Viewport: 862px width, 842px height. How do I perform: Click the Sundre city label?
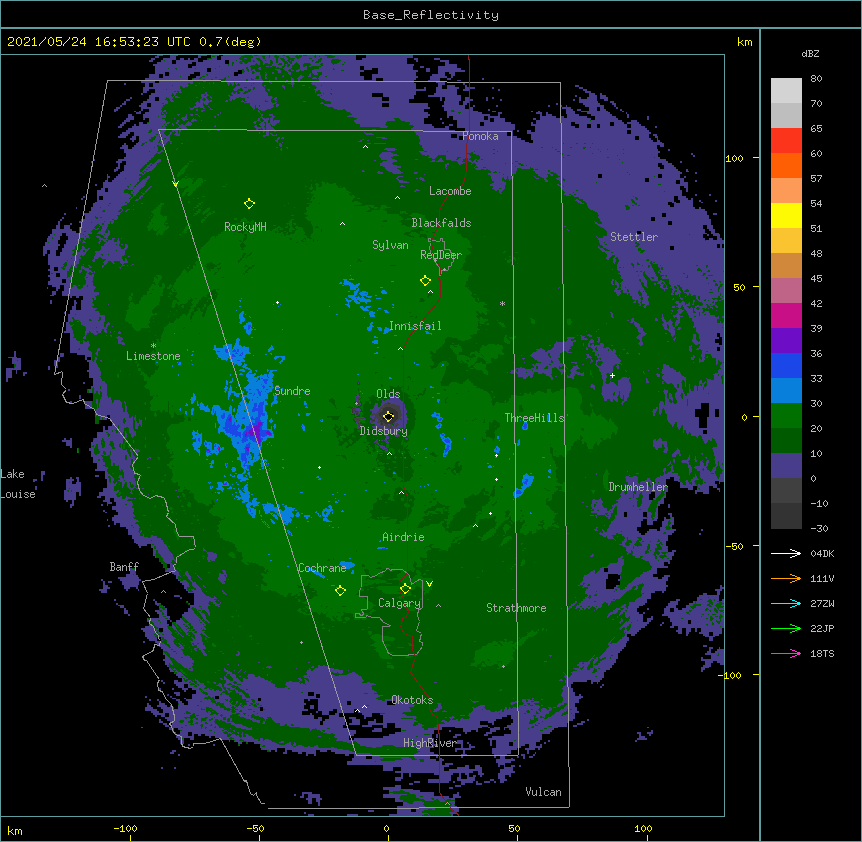point(292,391)
